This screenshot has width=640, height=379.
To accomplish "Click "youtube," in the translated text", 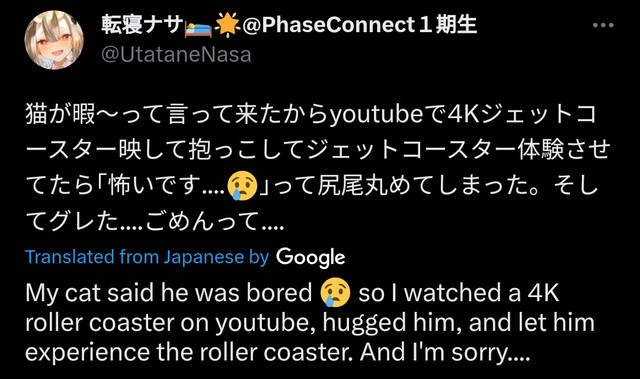I will coord(266,323).
